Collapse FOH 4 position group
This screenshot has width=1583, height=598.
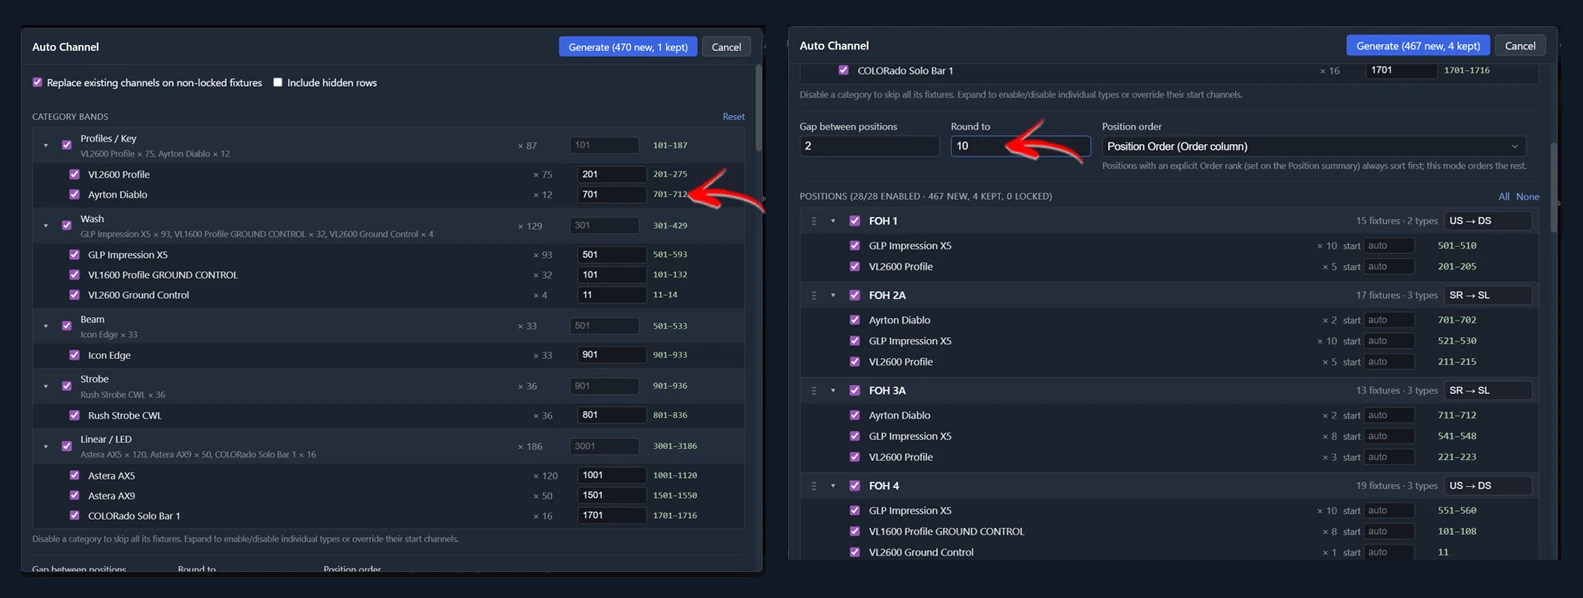(x=833, y=486)
